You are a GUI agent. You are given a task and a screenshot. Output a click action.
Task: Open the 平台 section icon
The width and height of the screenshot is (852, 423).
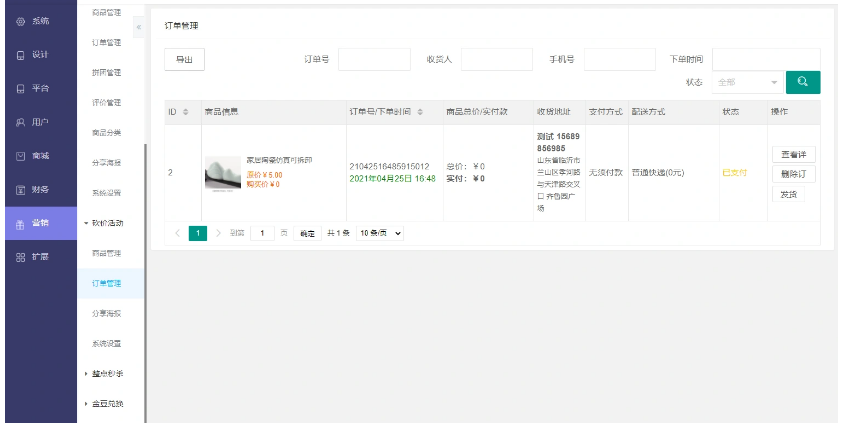pos(21,89)
